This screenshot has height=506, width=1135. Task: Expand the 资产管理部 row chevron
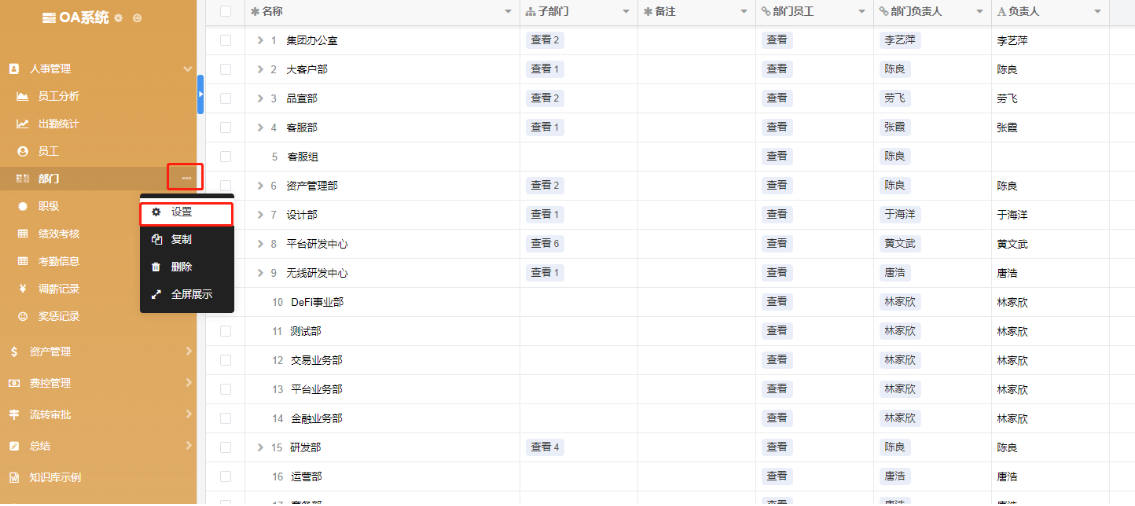click(x=261, y=186)
